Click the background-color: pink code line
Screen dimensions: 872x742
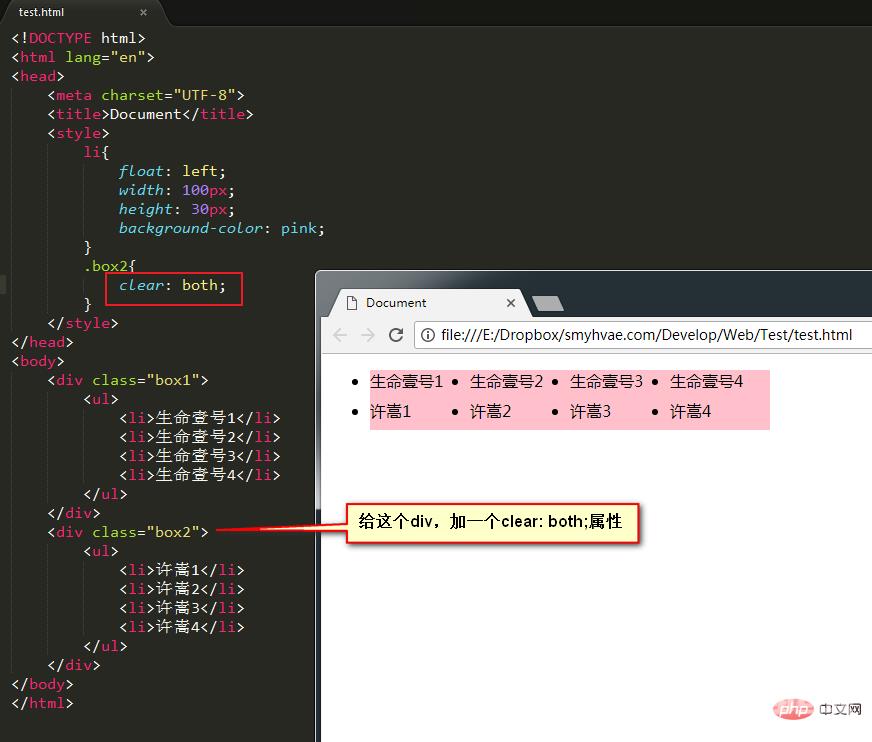[x=221, y=228]
